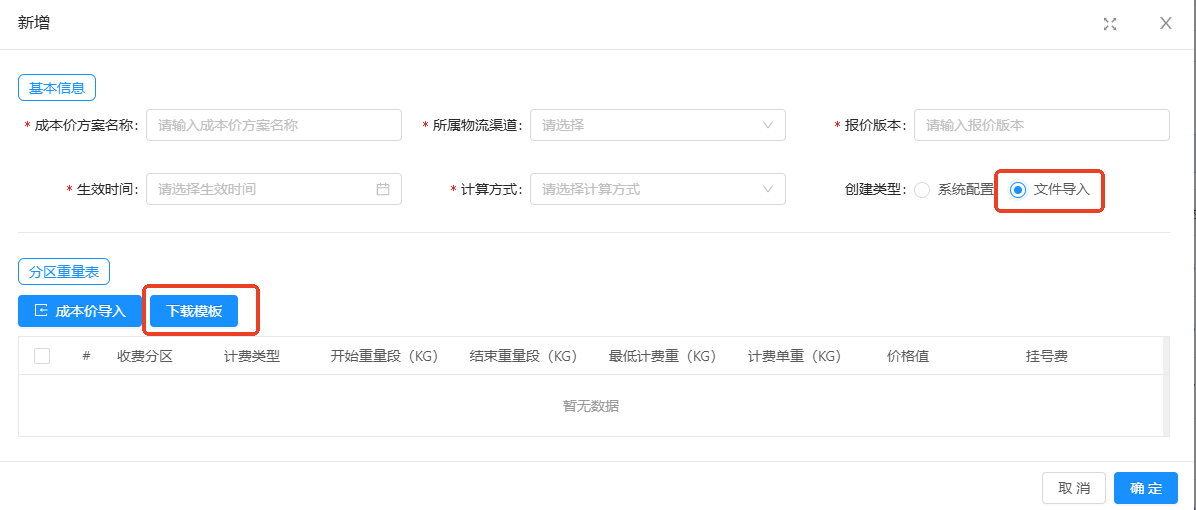Click the 收费分区 column header

tap(145, 356)
